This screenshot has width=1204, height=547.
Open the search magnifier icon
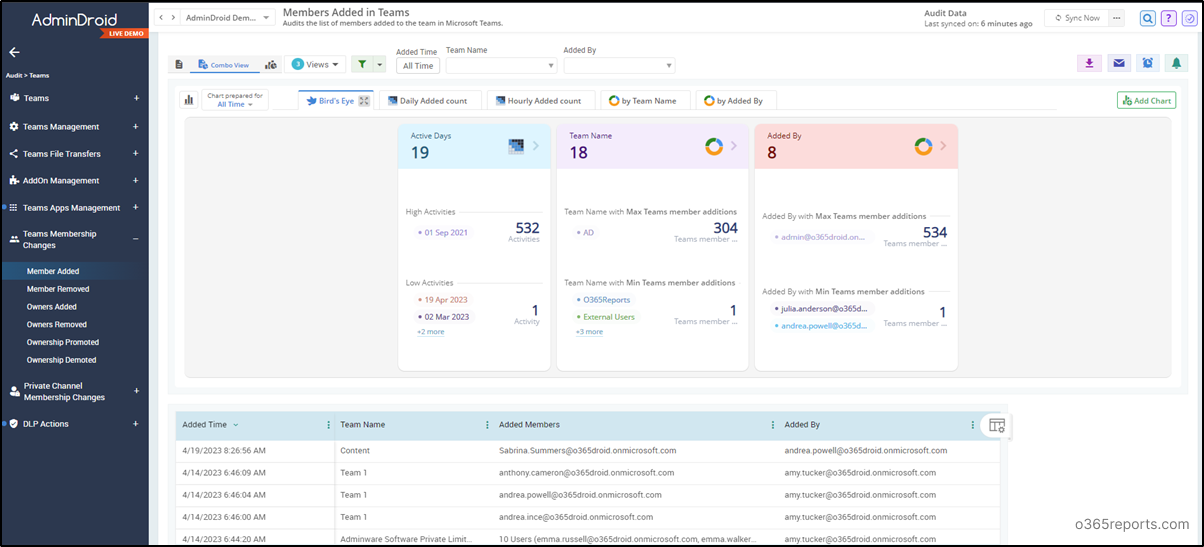point(1148,18)
